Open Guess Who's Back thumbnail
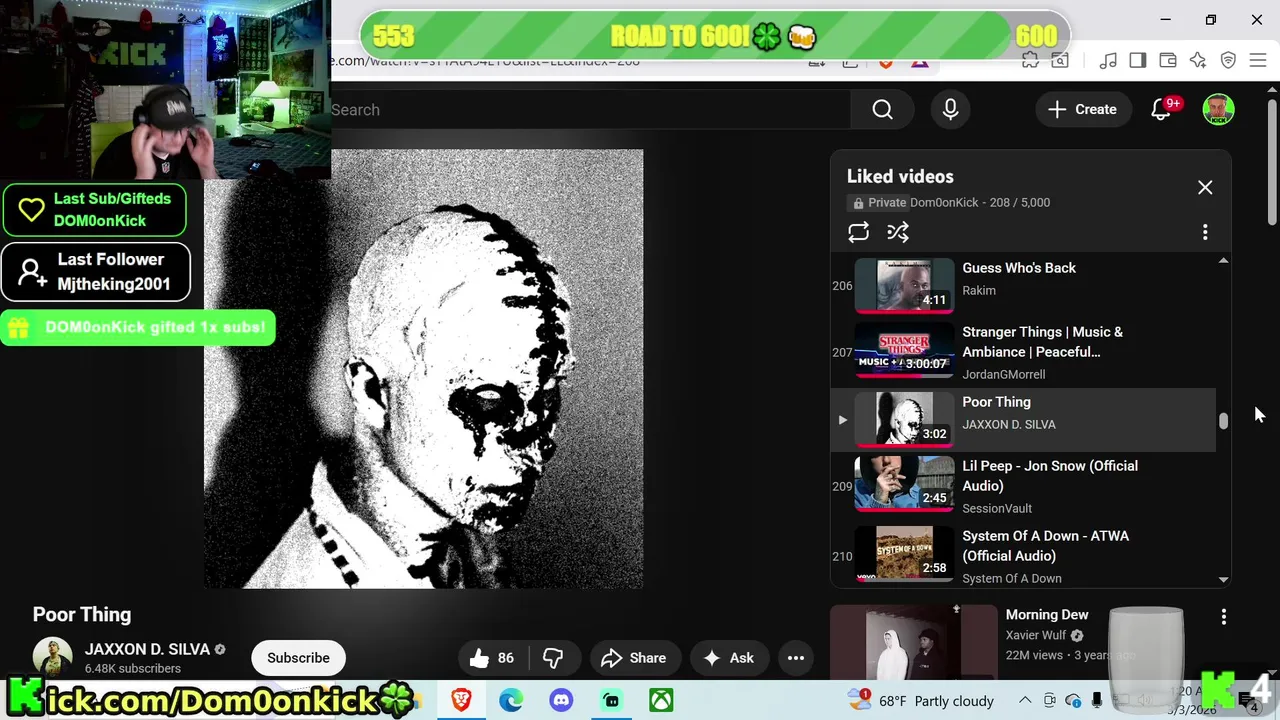This screenshot has height=720, width=1280. tap(904, 286)
